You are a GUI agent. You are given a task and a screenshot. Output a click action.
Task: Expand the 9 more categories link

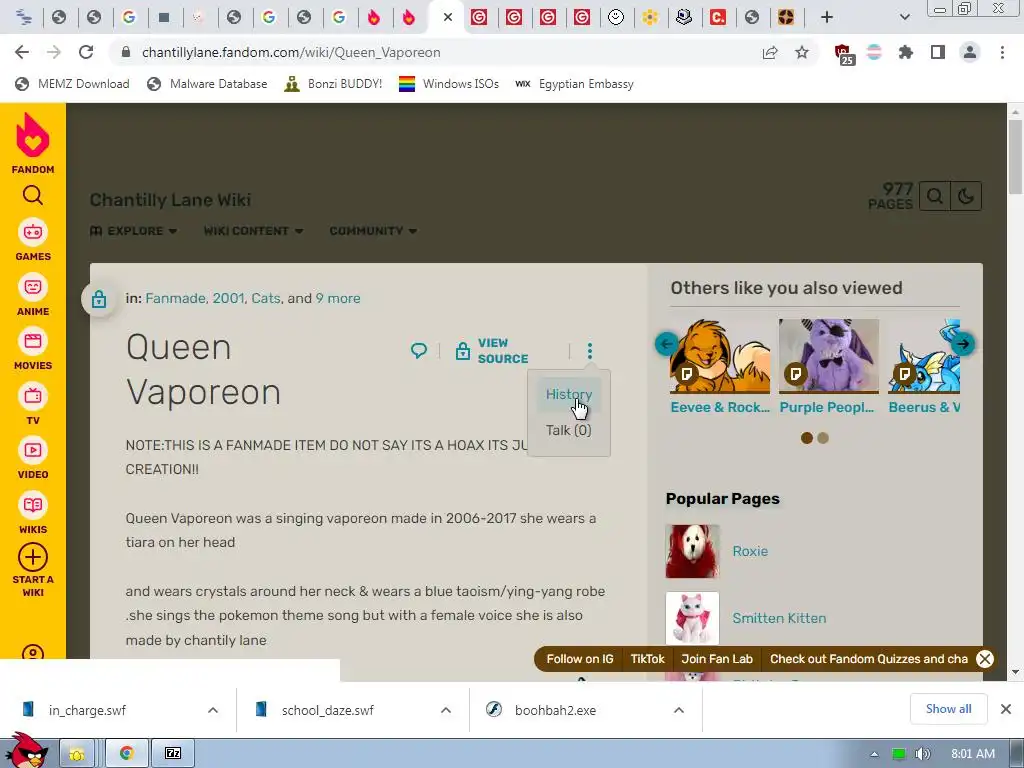[338, 298]
